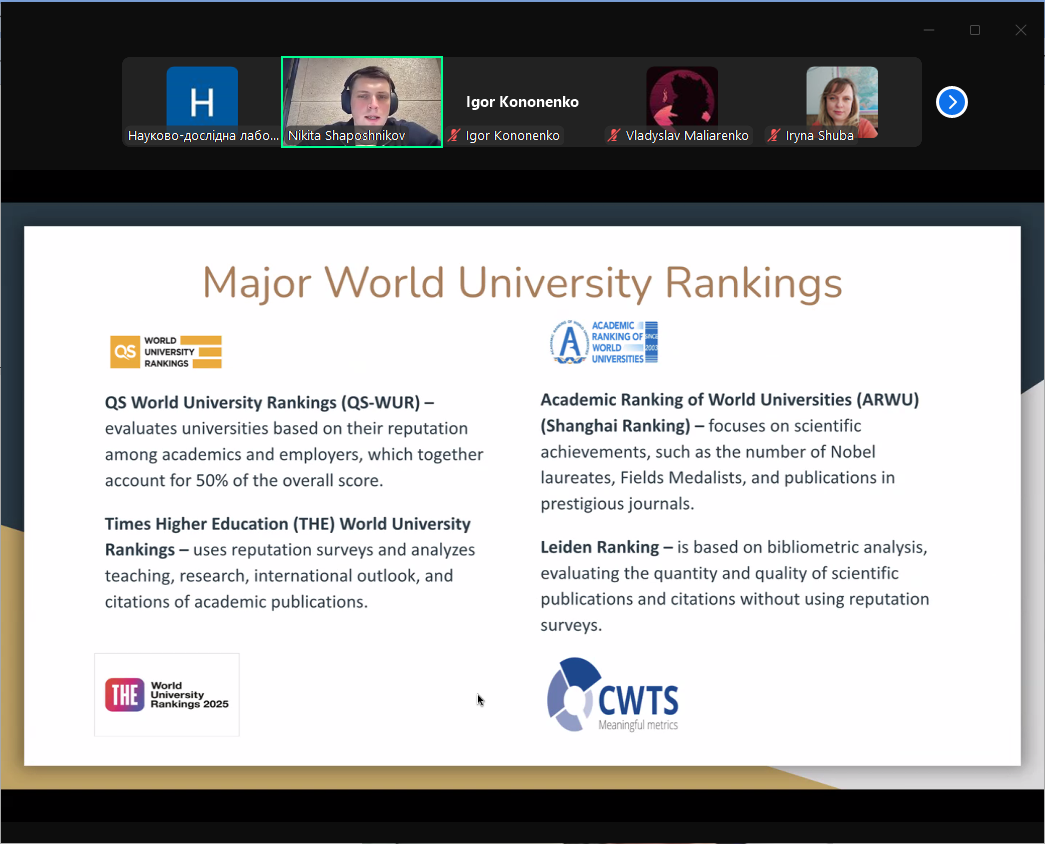Select the Nikita Shaposhnikov video tile

[x=362, y=102]
